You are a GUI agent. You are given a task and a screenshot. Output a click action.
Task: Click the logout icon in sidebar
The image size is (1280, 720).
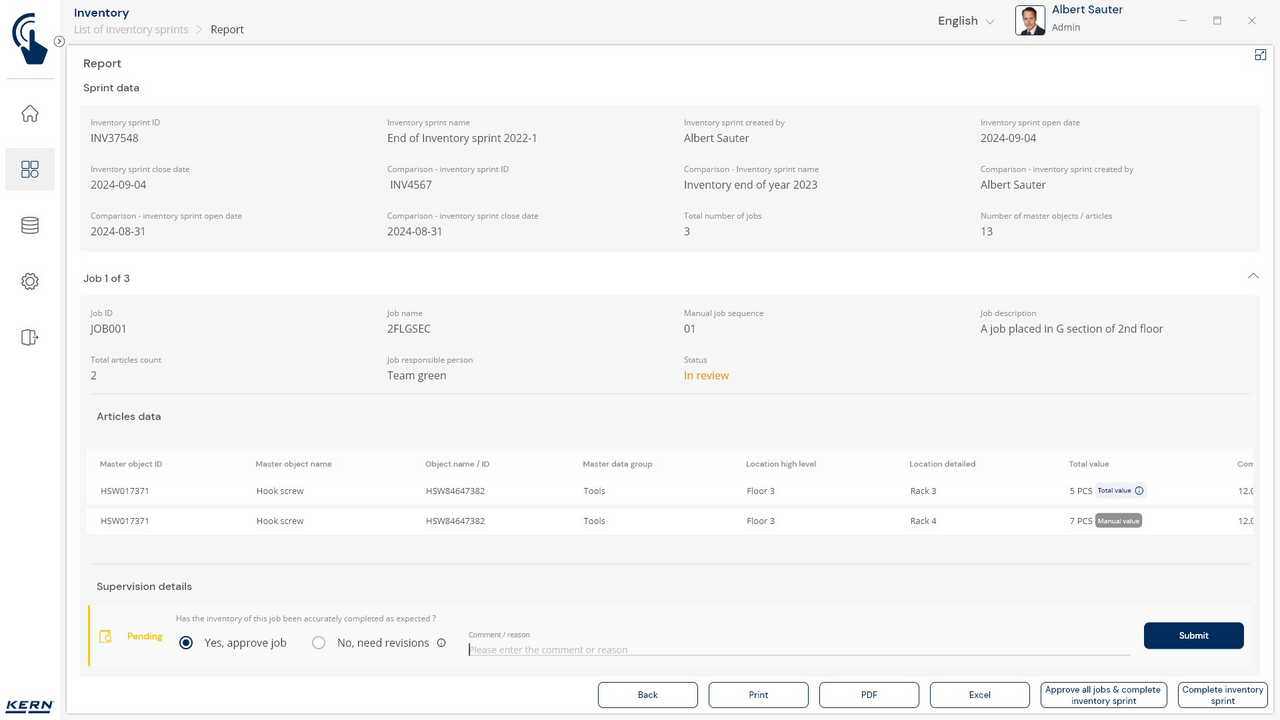(x=30, y=338)
